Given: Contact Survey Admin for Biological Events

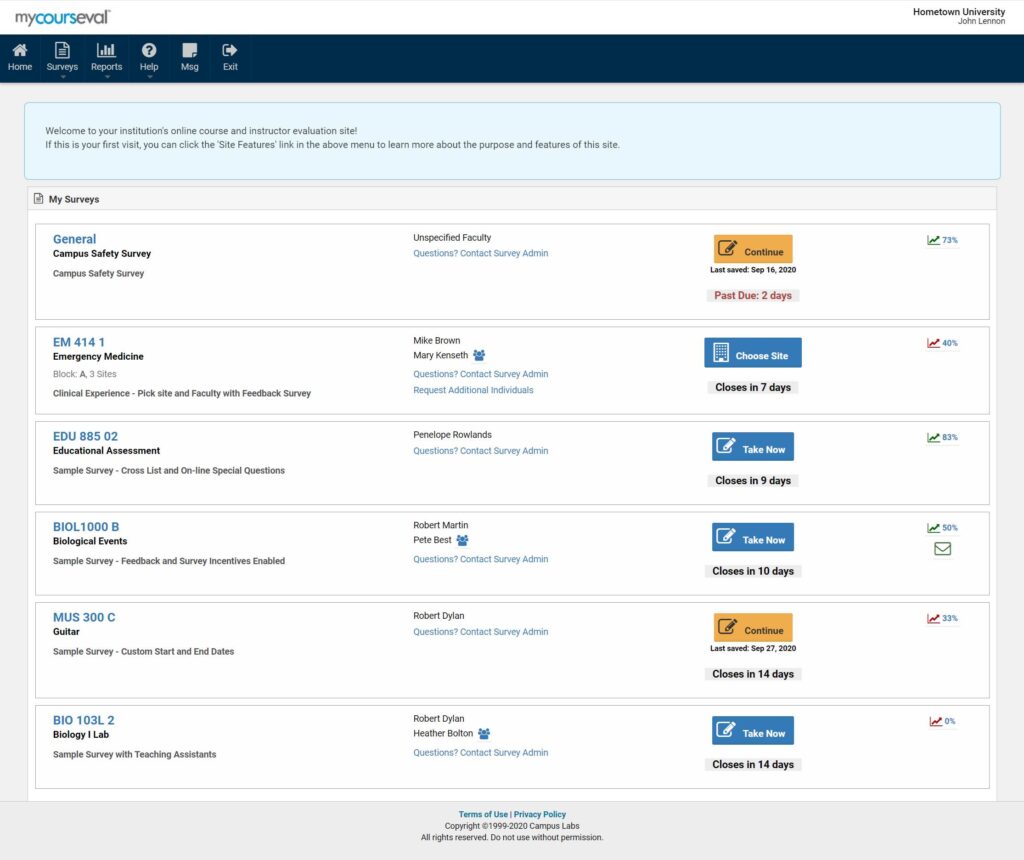Looking at the screenshot, I should point(481,559).
